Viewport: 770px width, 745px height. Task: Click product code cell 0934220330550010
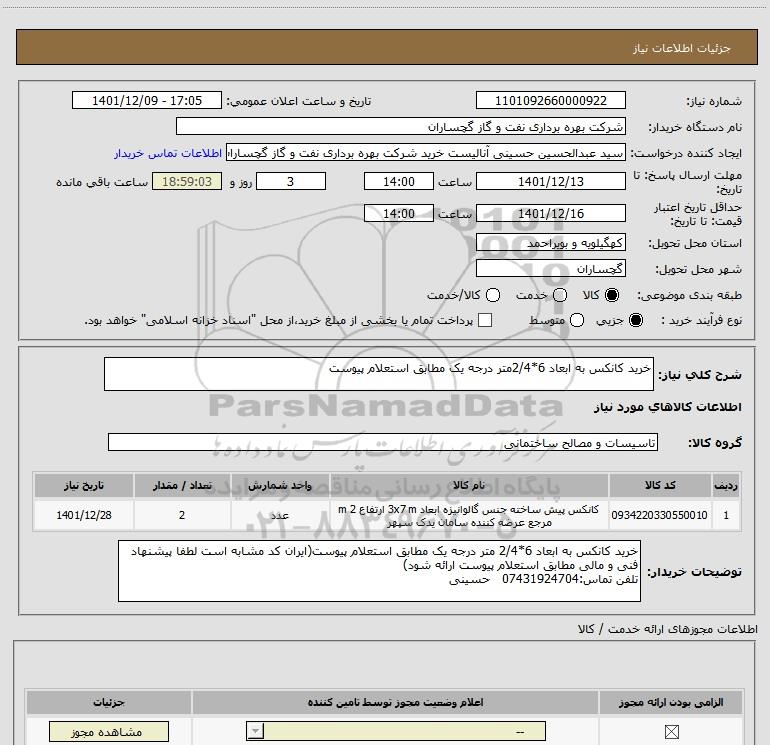click(660, 515)
